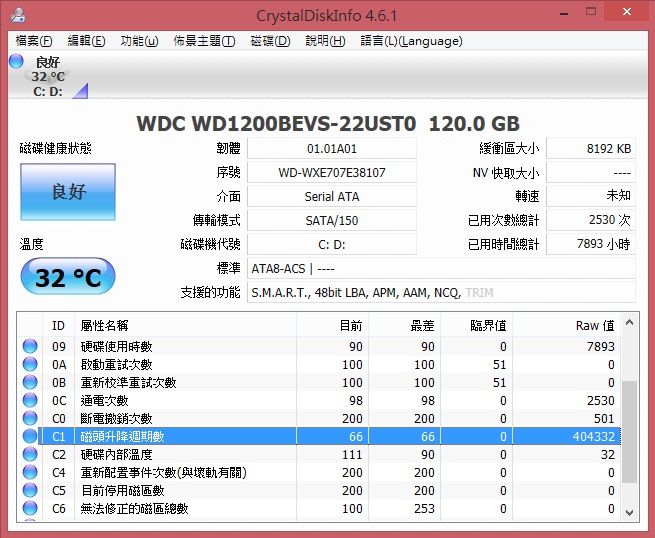Open the 說明(H) menu
Image resolution: width=655 pixels, height=538 pixels.
click(x=325, y=41)
